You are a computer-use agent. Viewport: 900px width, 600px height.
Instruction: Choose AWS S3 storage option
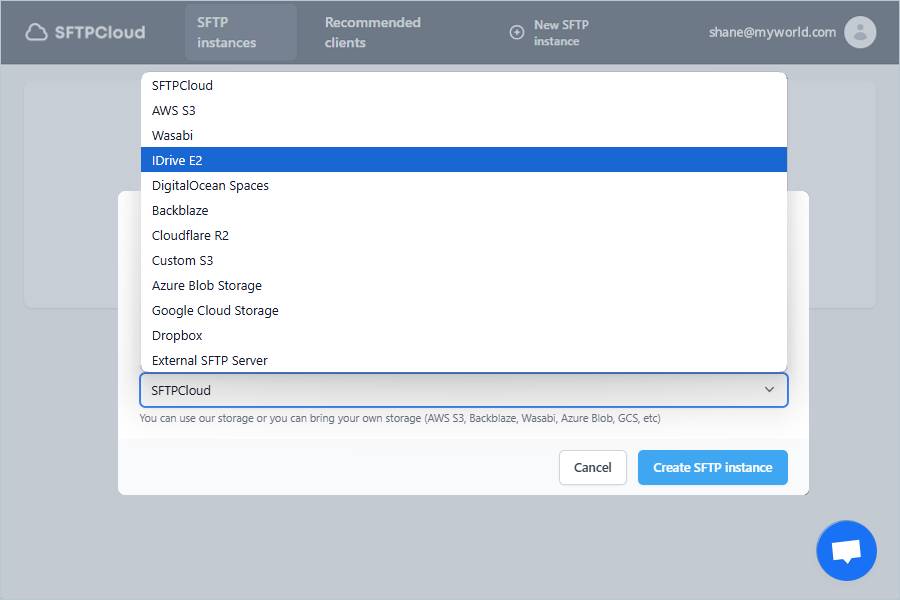(464, 110)
